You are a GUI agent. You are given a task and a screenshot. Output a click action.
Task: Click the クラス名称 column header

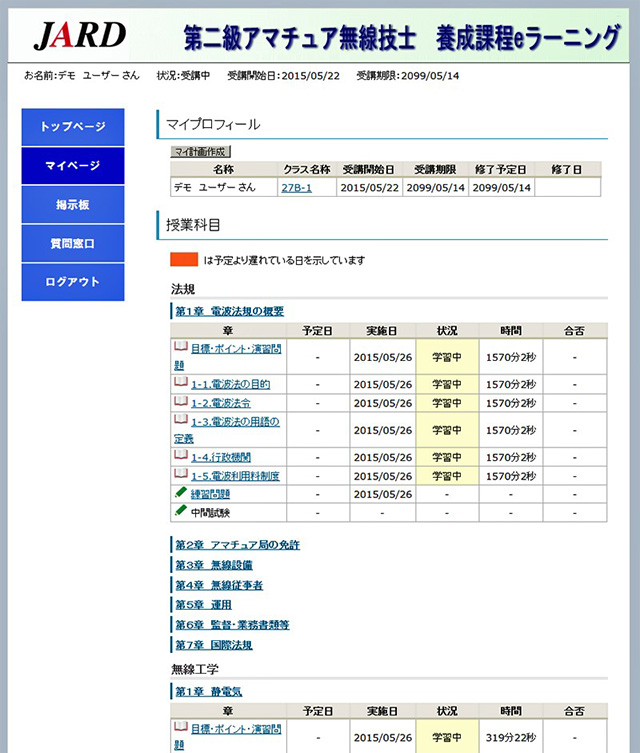(x=307, y=170)
